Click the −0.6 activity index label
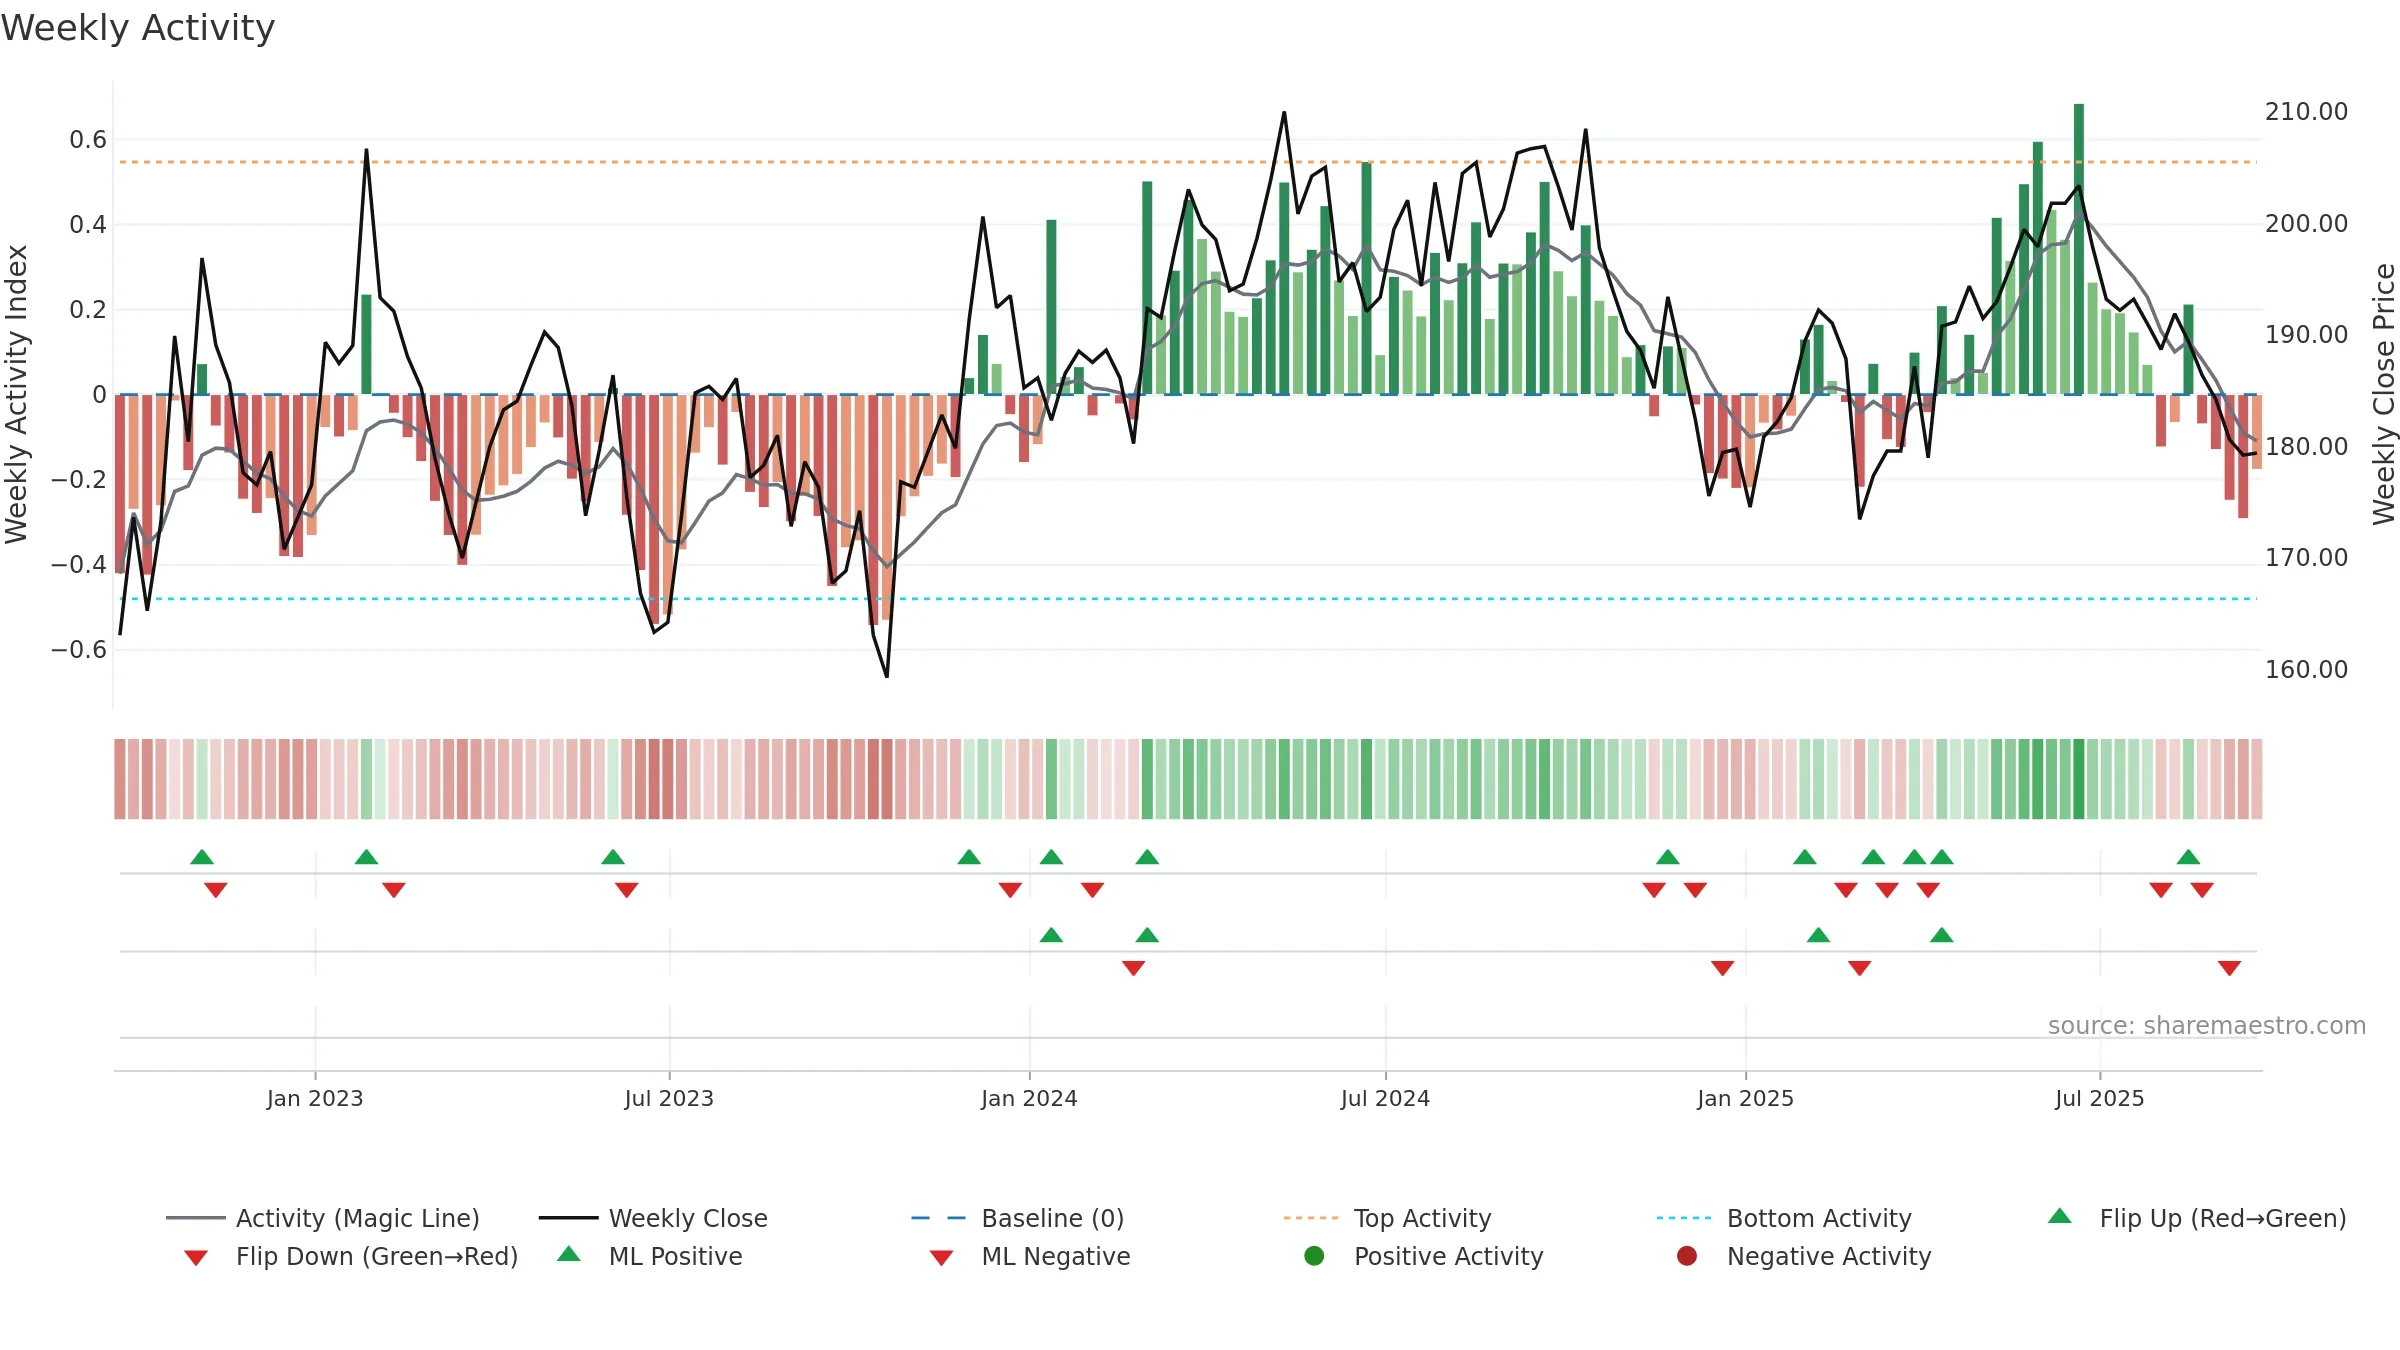The image size is (2400, 1350). tap(79, 649)
